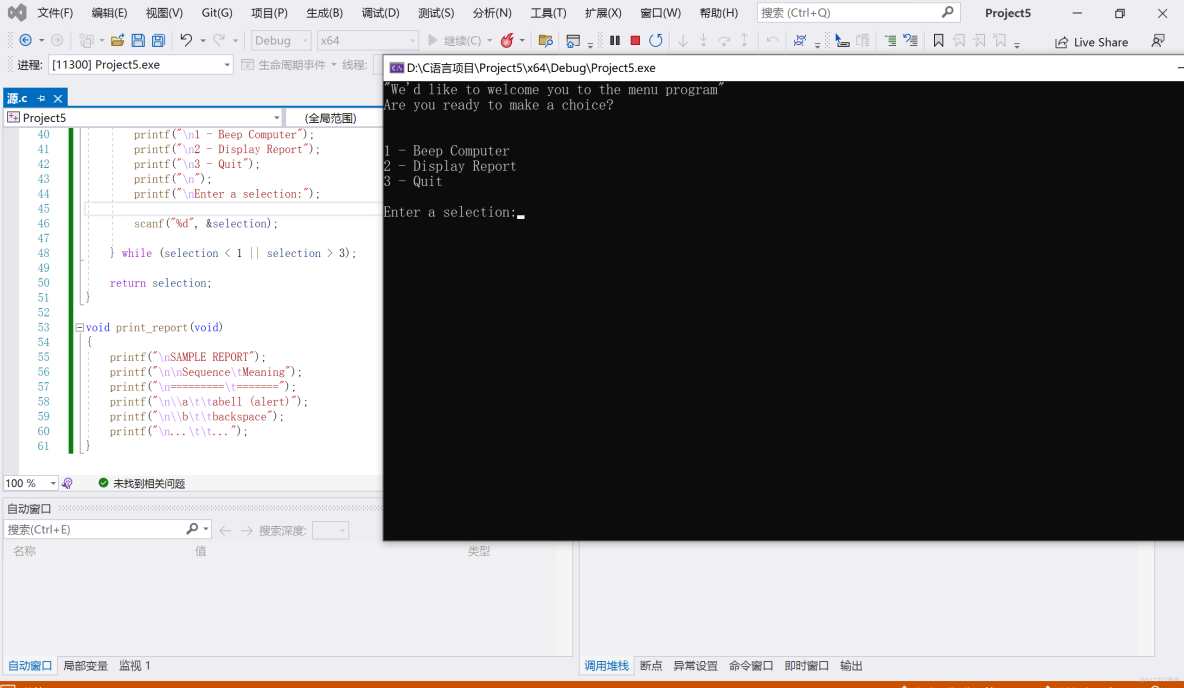Viewport: 1184px width, 688px height.
Task: Open the 文件(F) menu
Action: [55, 13]
